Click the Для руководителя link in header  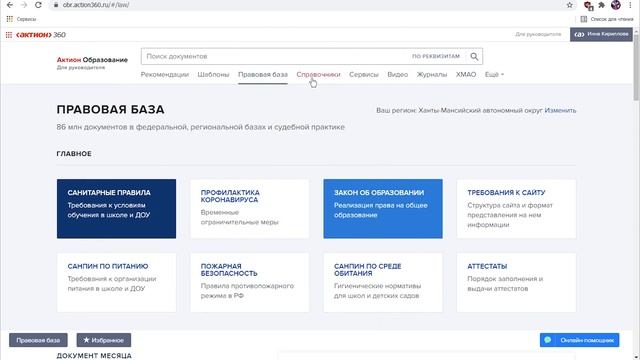pos(538,34)
